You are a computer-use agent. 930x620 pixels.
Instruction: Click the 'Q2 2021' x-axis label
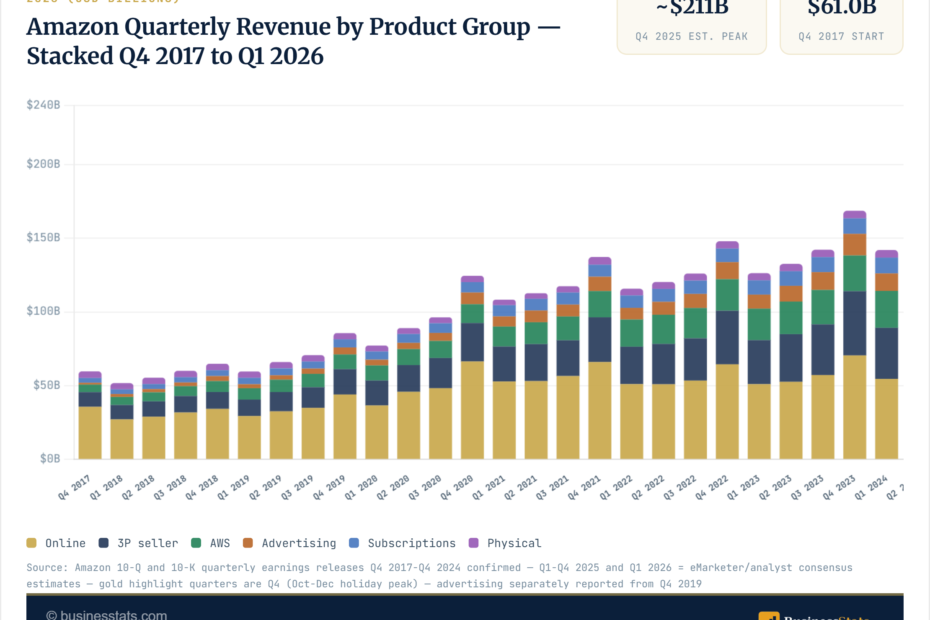(520, 487)
